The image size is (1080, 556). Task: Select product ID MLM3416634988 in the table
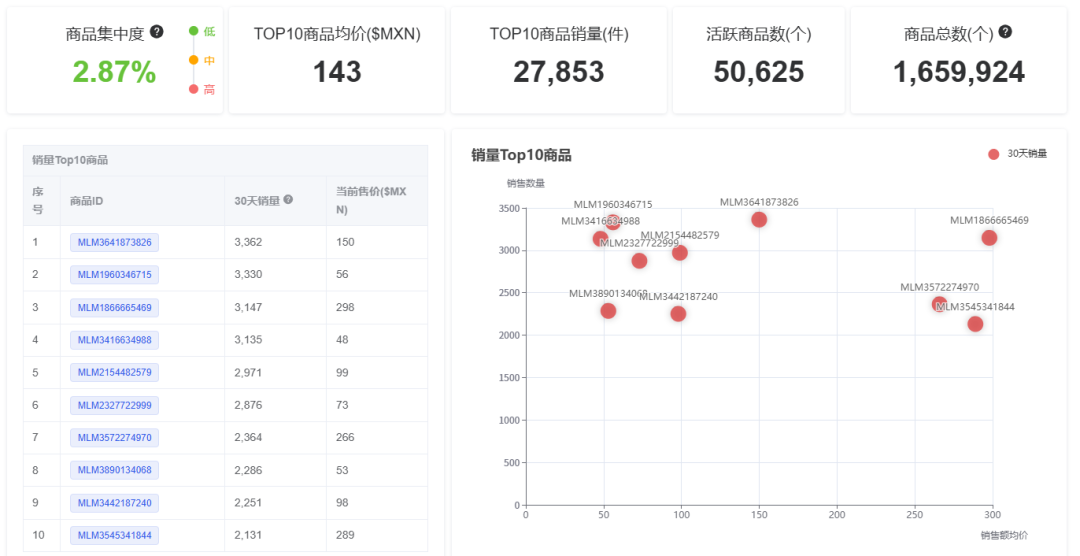(114, 340)
